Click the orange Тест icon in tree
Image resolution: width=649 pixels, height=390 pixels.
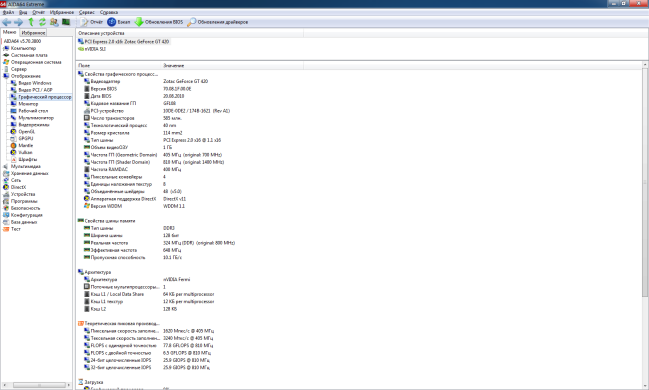click(x=6, y=229)
